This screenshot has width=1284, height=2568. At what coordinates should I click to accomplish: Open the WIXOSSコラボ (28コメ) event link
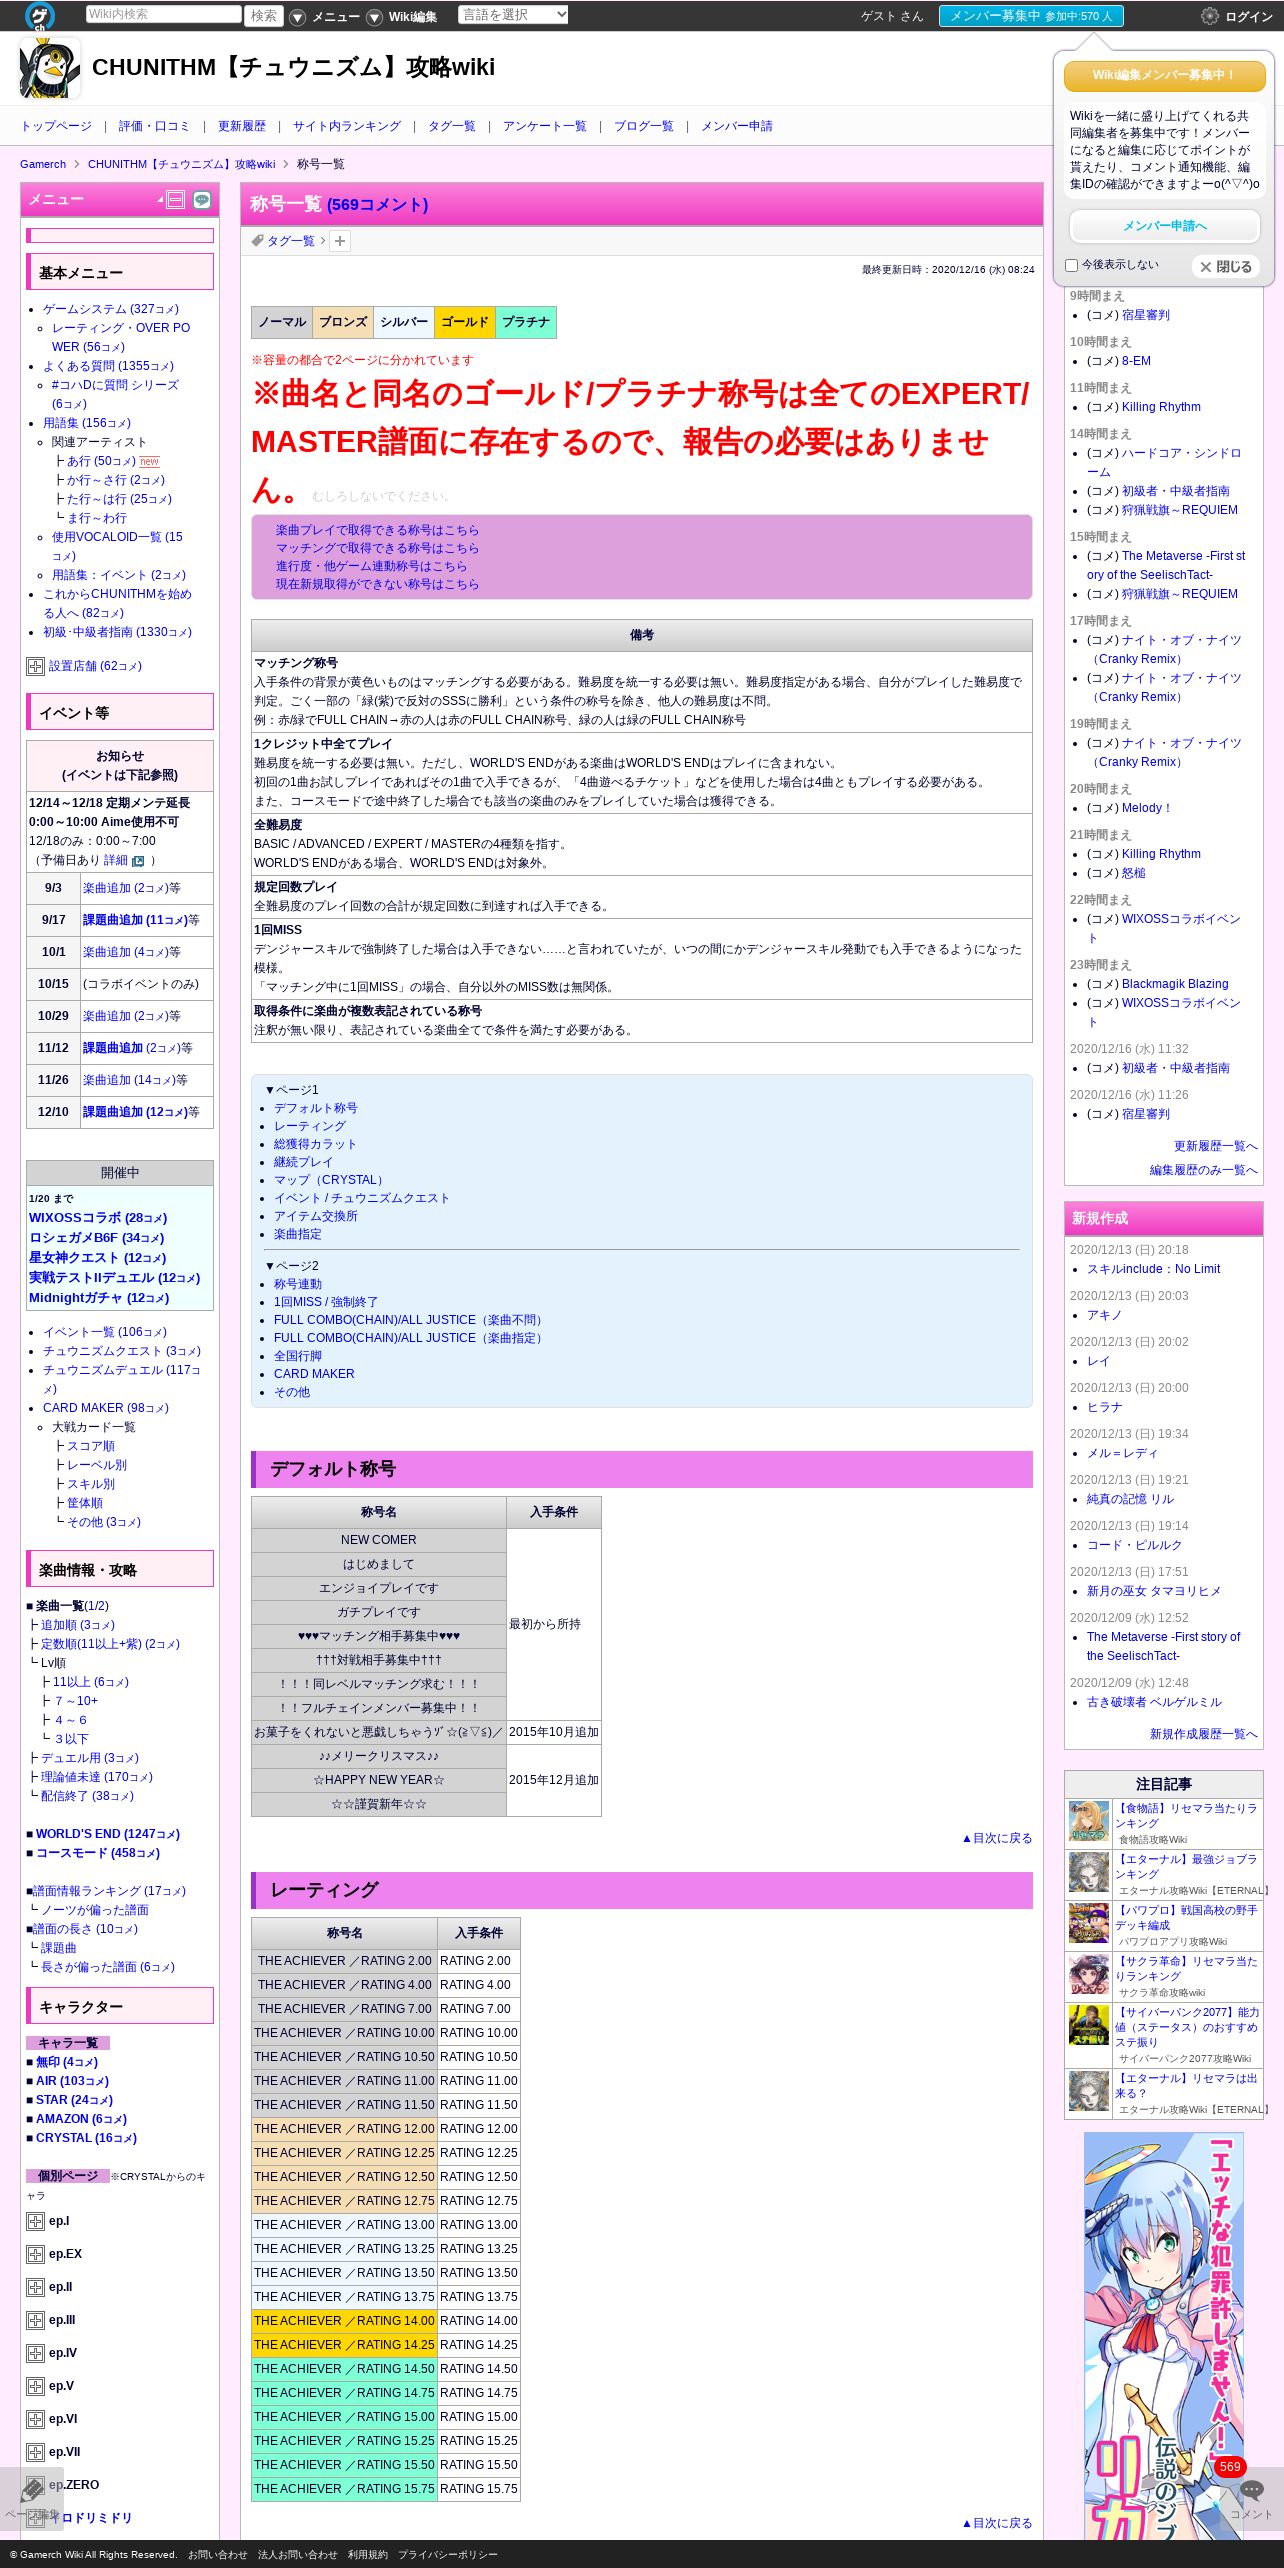(98, 1218)
